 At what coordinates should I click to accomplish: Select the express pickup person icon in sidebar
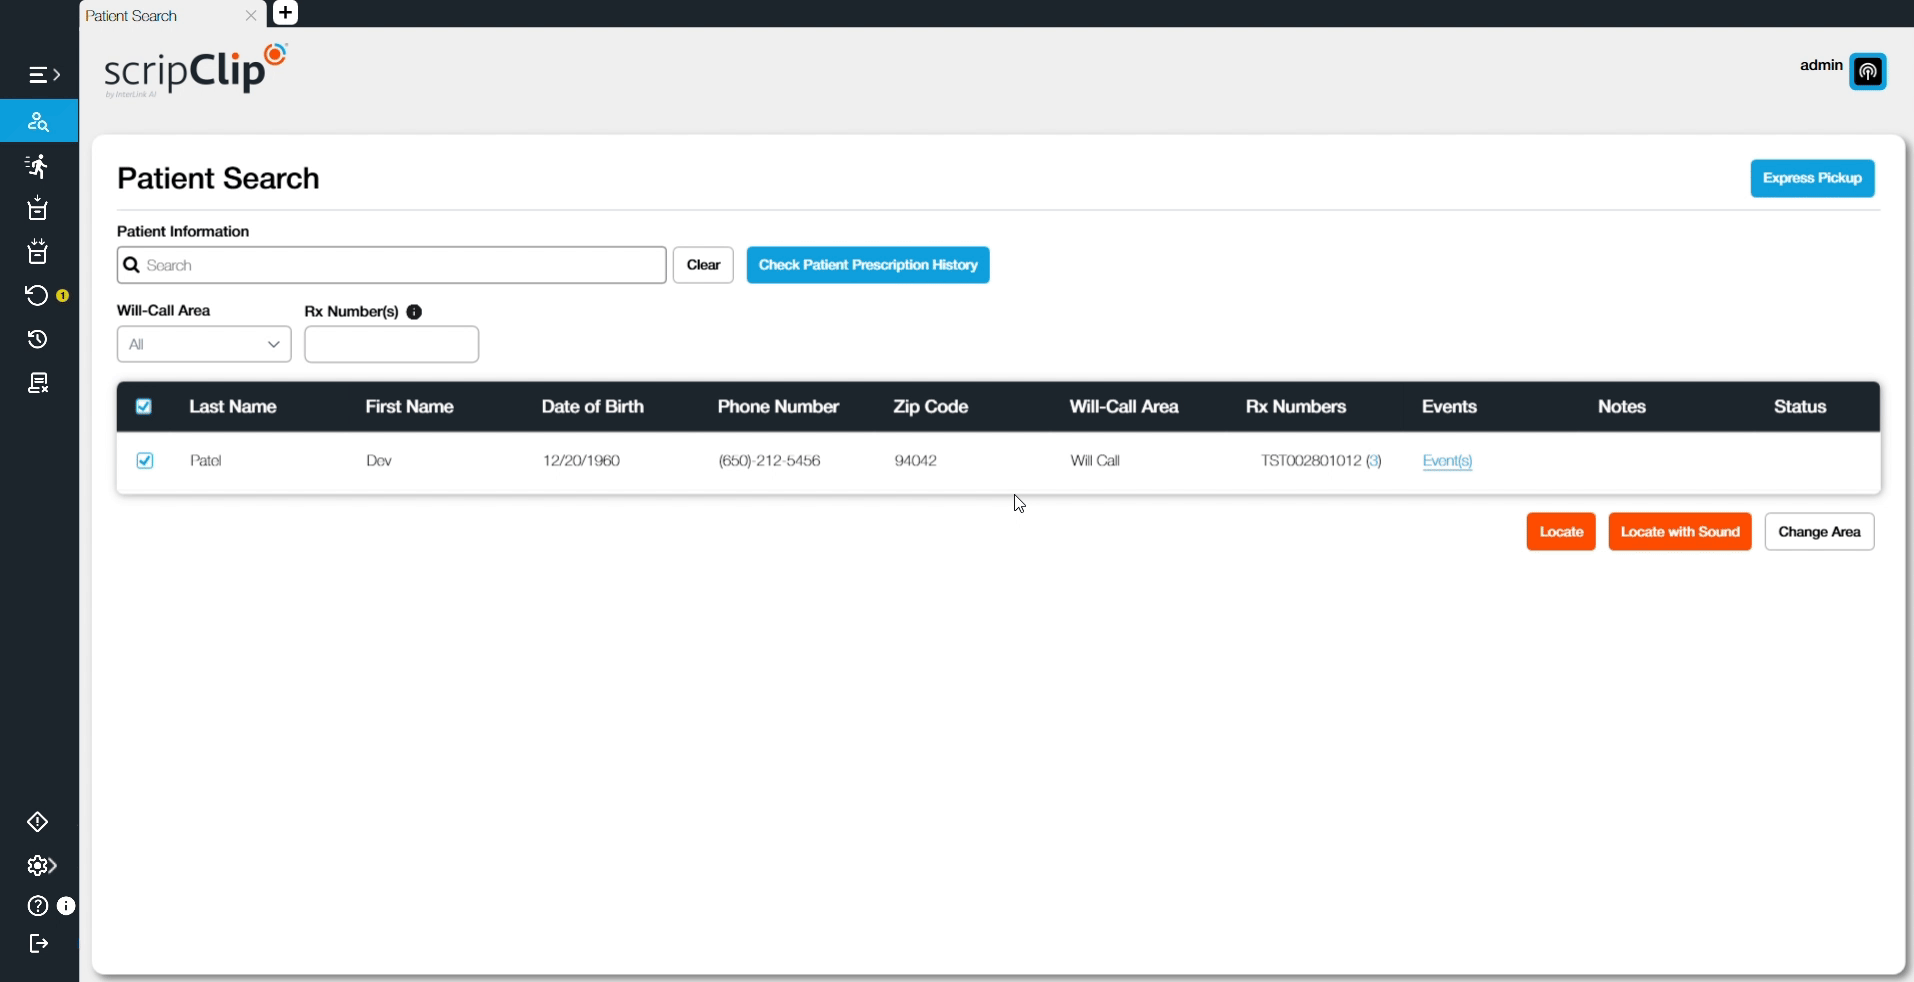pos(37,166)
